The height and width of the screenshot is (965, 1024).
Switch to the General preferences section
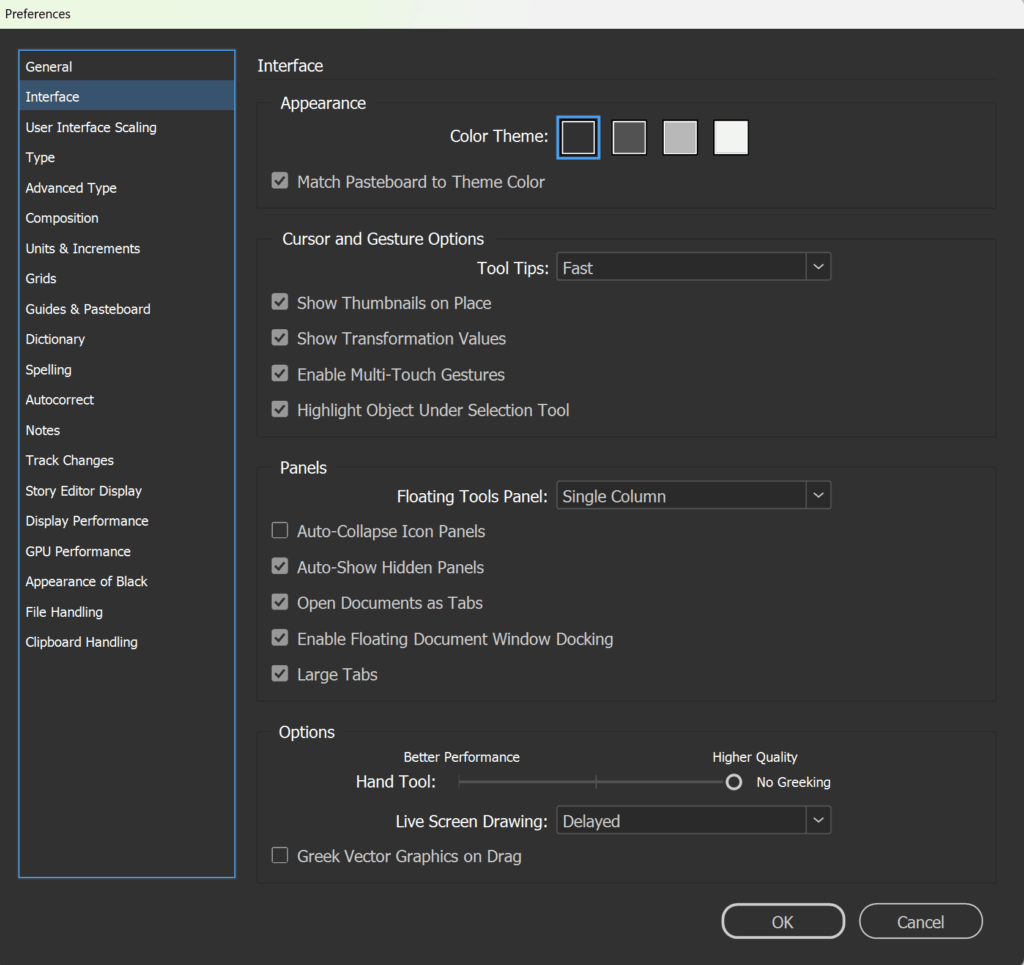click(x=48, y=66)
